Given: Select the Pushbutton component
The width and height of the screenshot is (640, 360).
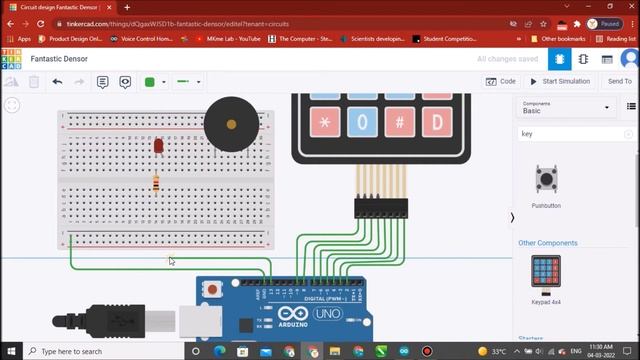Looking at the screenshot, I should (546, 186).
